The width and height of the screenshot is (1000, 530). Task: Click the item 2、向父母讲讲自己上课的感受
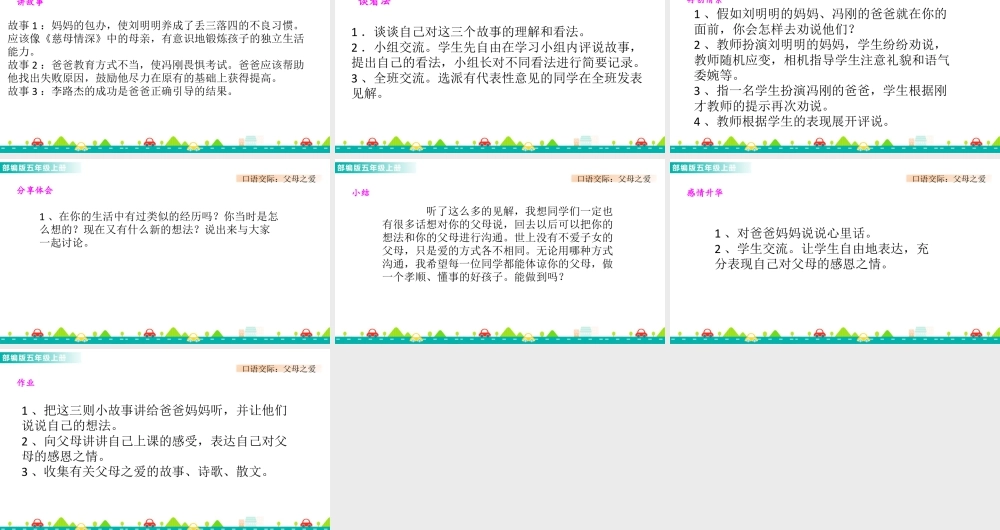[154, 448]
